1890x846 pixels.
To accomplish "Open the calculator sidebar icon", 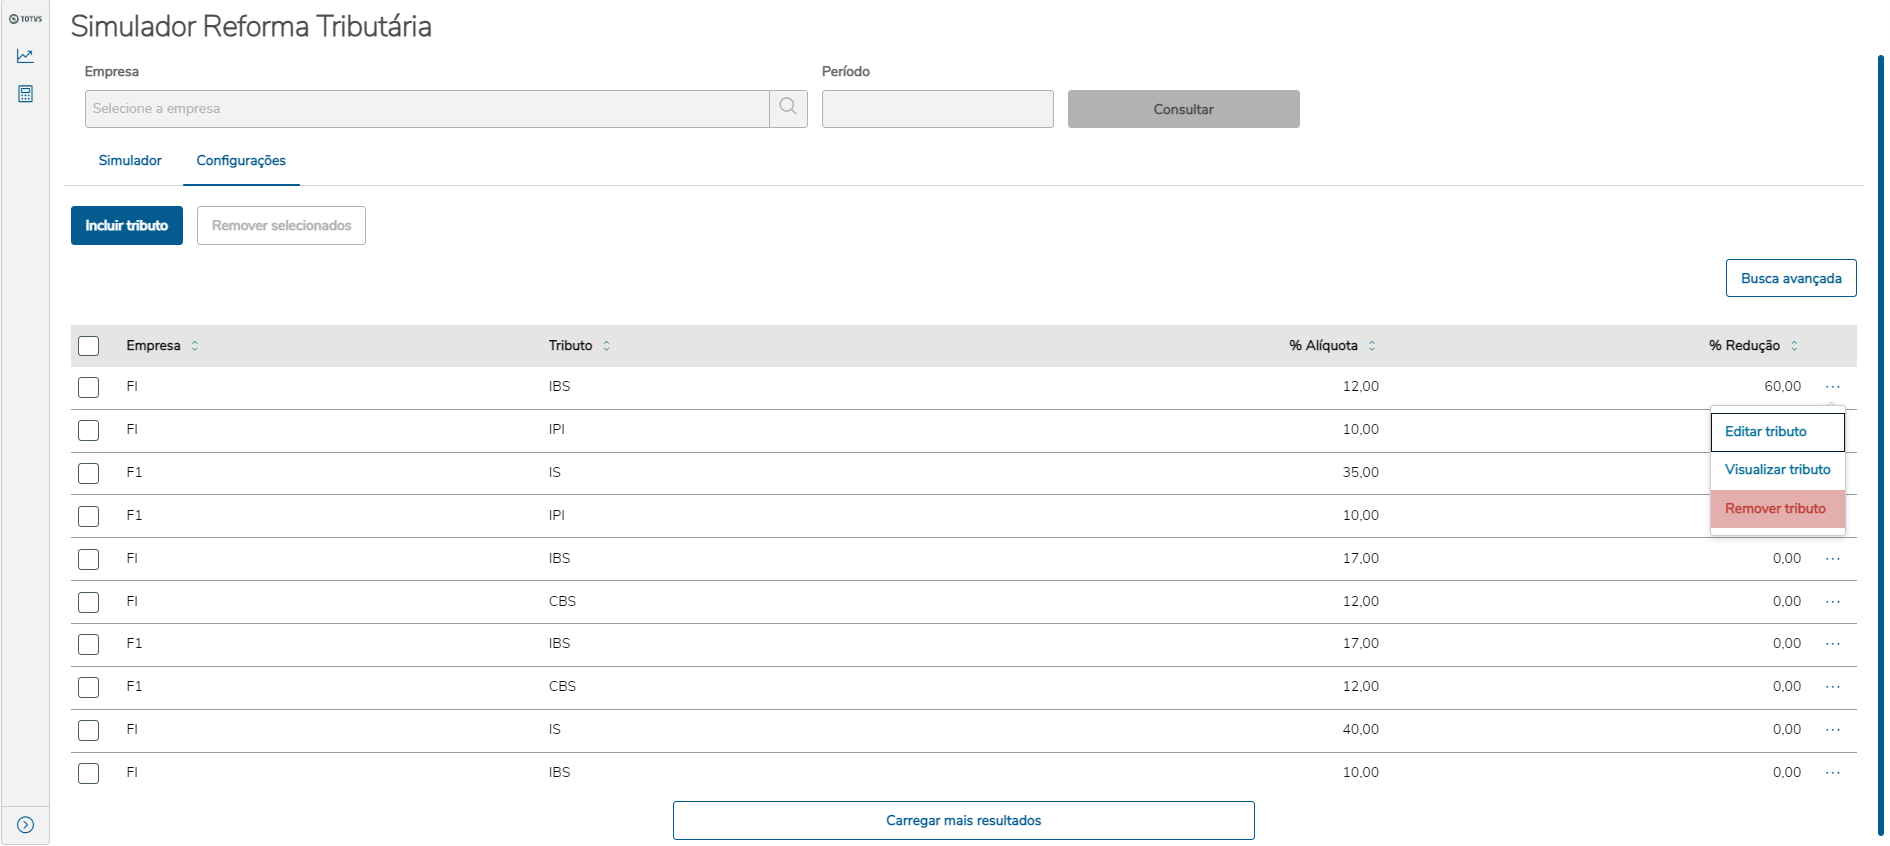I will [x=25, y=94].
